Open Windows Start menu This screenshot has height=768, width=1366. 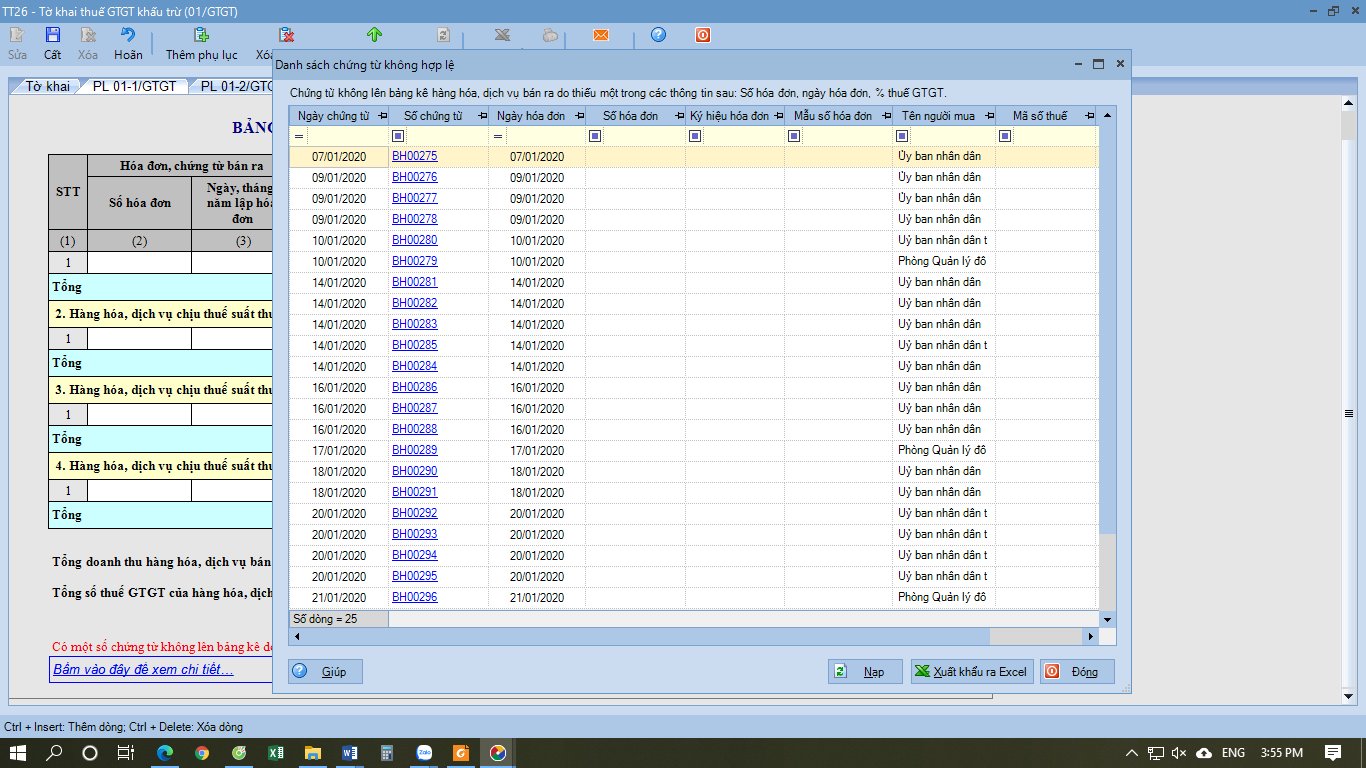[18, 753]
